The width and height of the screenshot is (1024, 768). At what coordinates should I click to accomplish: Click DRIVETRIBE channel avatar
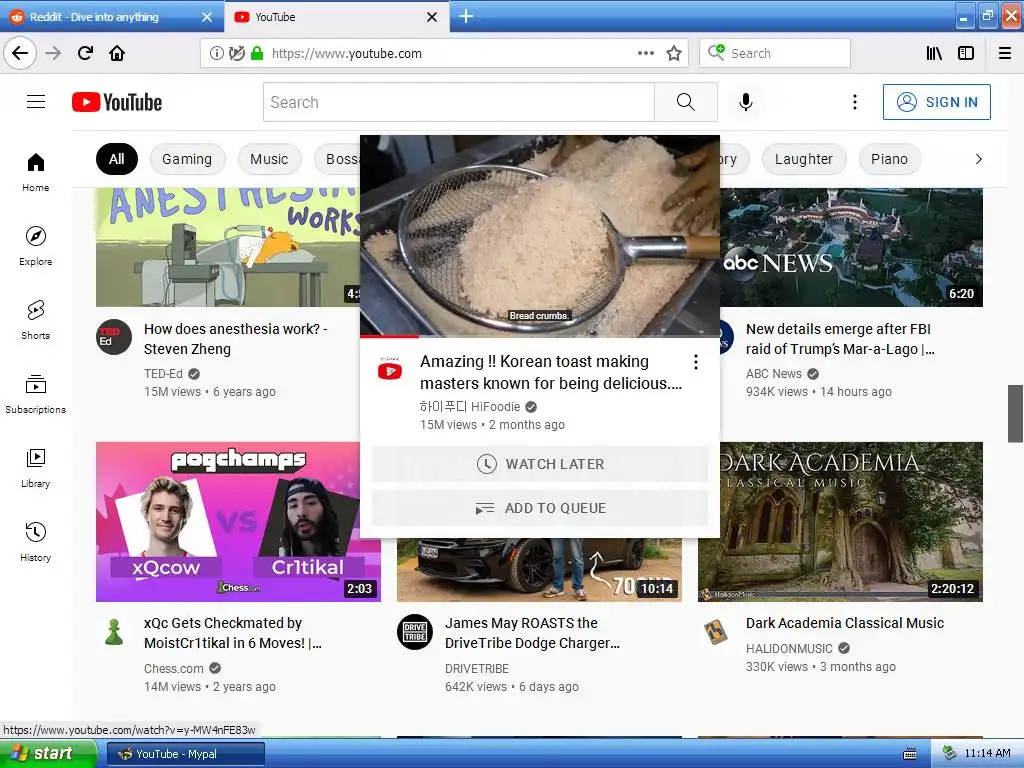(x=415, y=632)
